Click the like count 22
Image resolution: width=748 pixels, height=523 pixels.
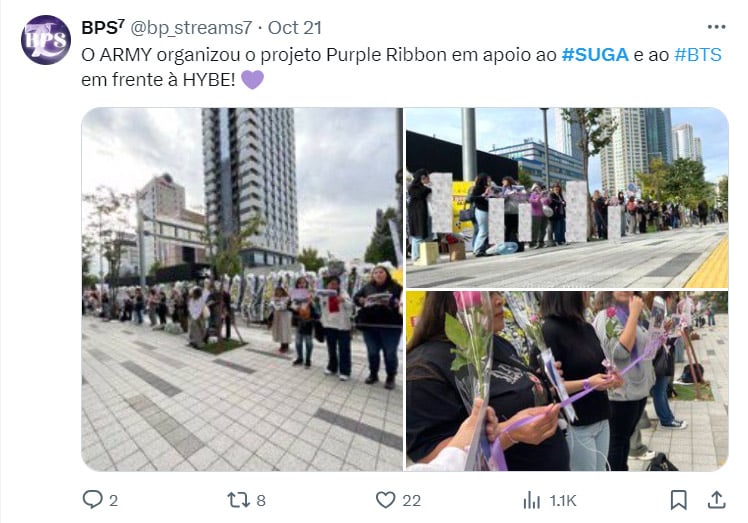click(x=411, y=501)
